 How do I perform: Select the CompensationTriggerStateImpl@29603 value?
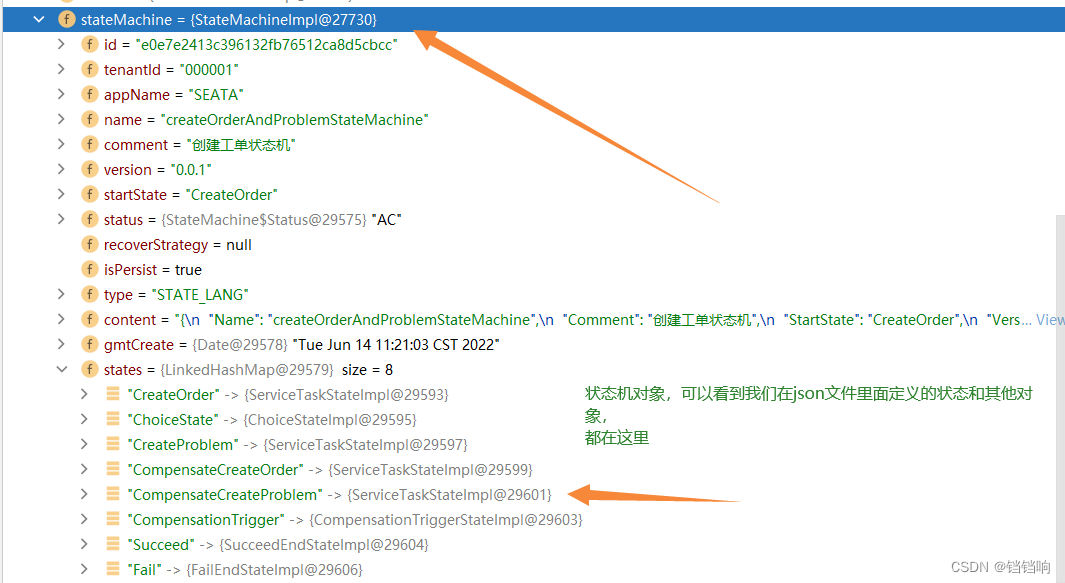click(446, 520)
